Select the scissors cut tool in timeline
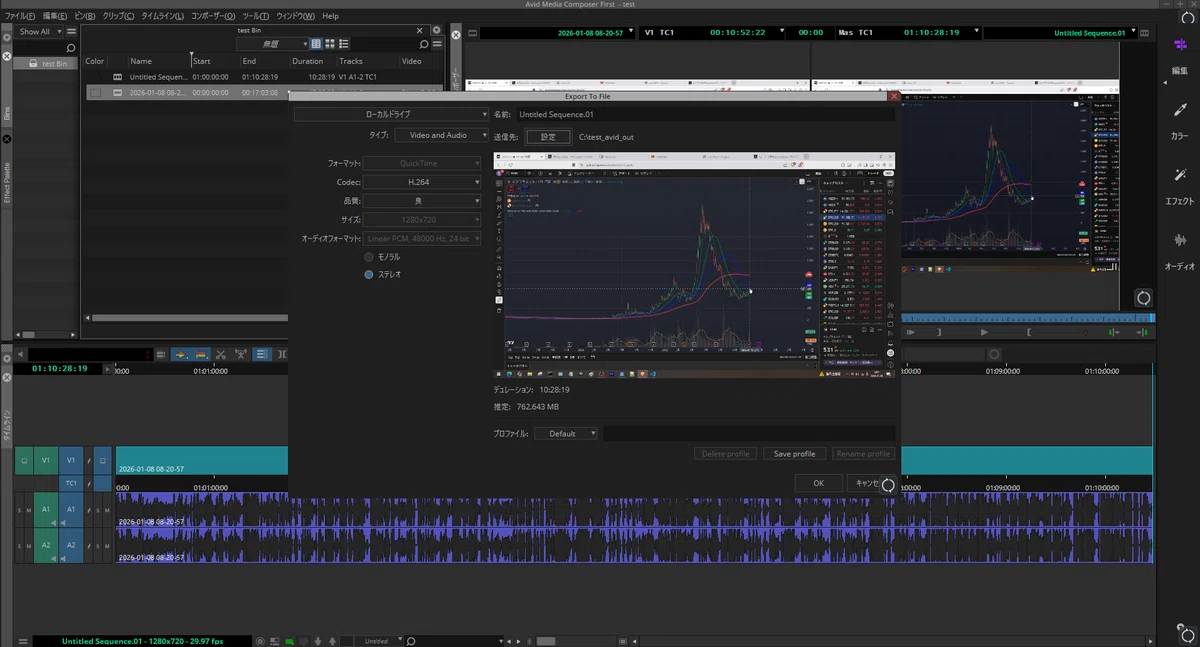This screenshot has height=647, width=1200. [x=221, y=354]
